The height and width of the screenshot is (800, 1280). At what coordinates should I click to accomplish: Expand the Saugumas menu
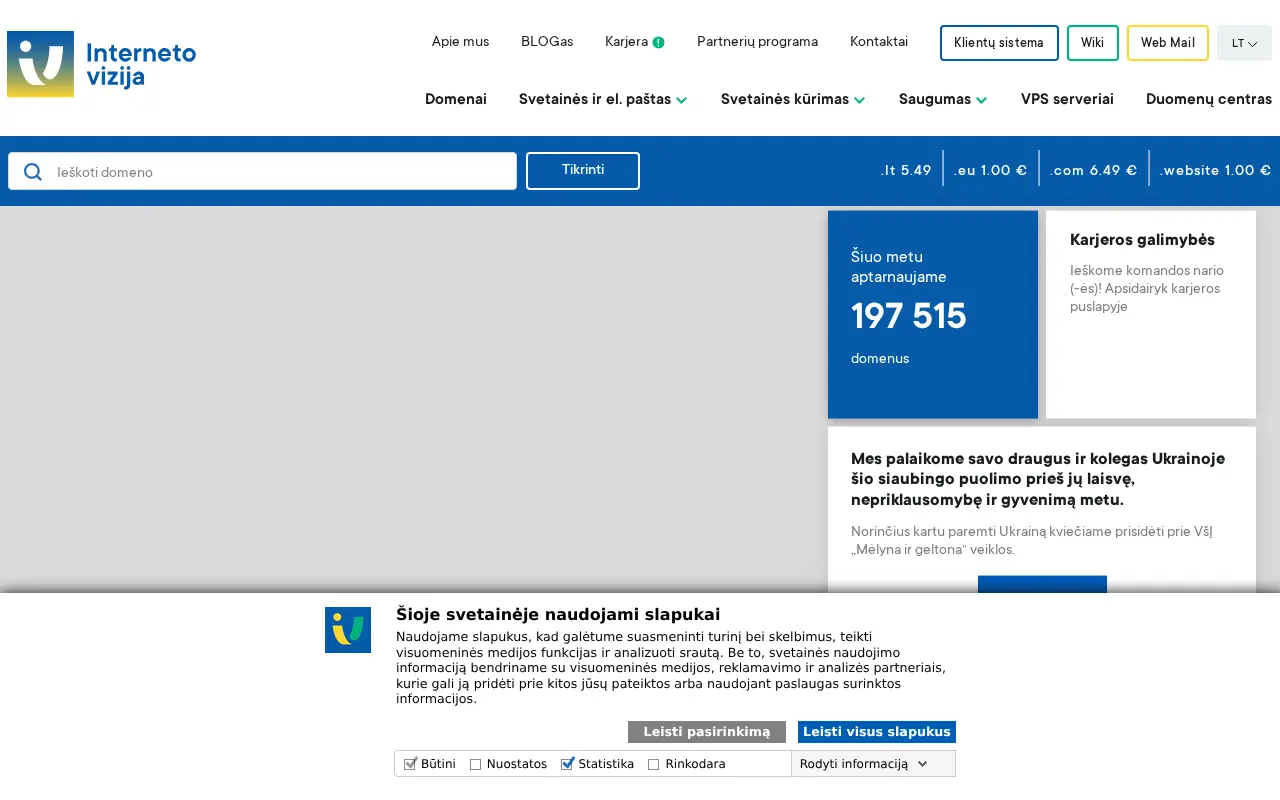943,99
